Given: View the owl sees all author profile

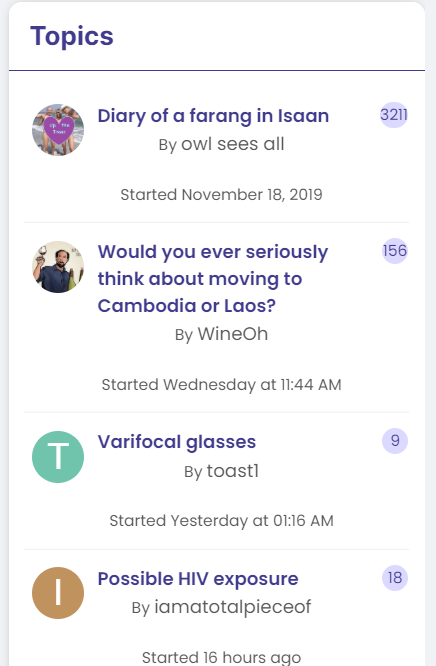Looking at the screenshot, I should (x=233, y=144).
